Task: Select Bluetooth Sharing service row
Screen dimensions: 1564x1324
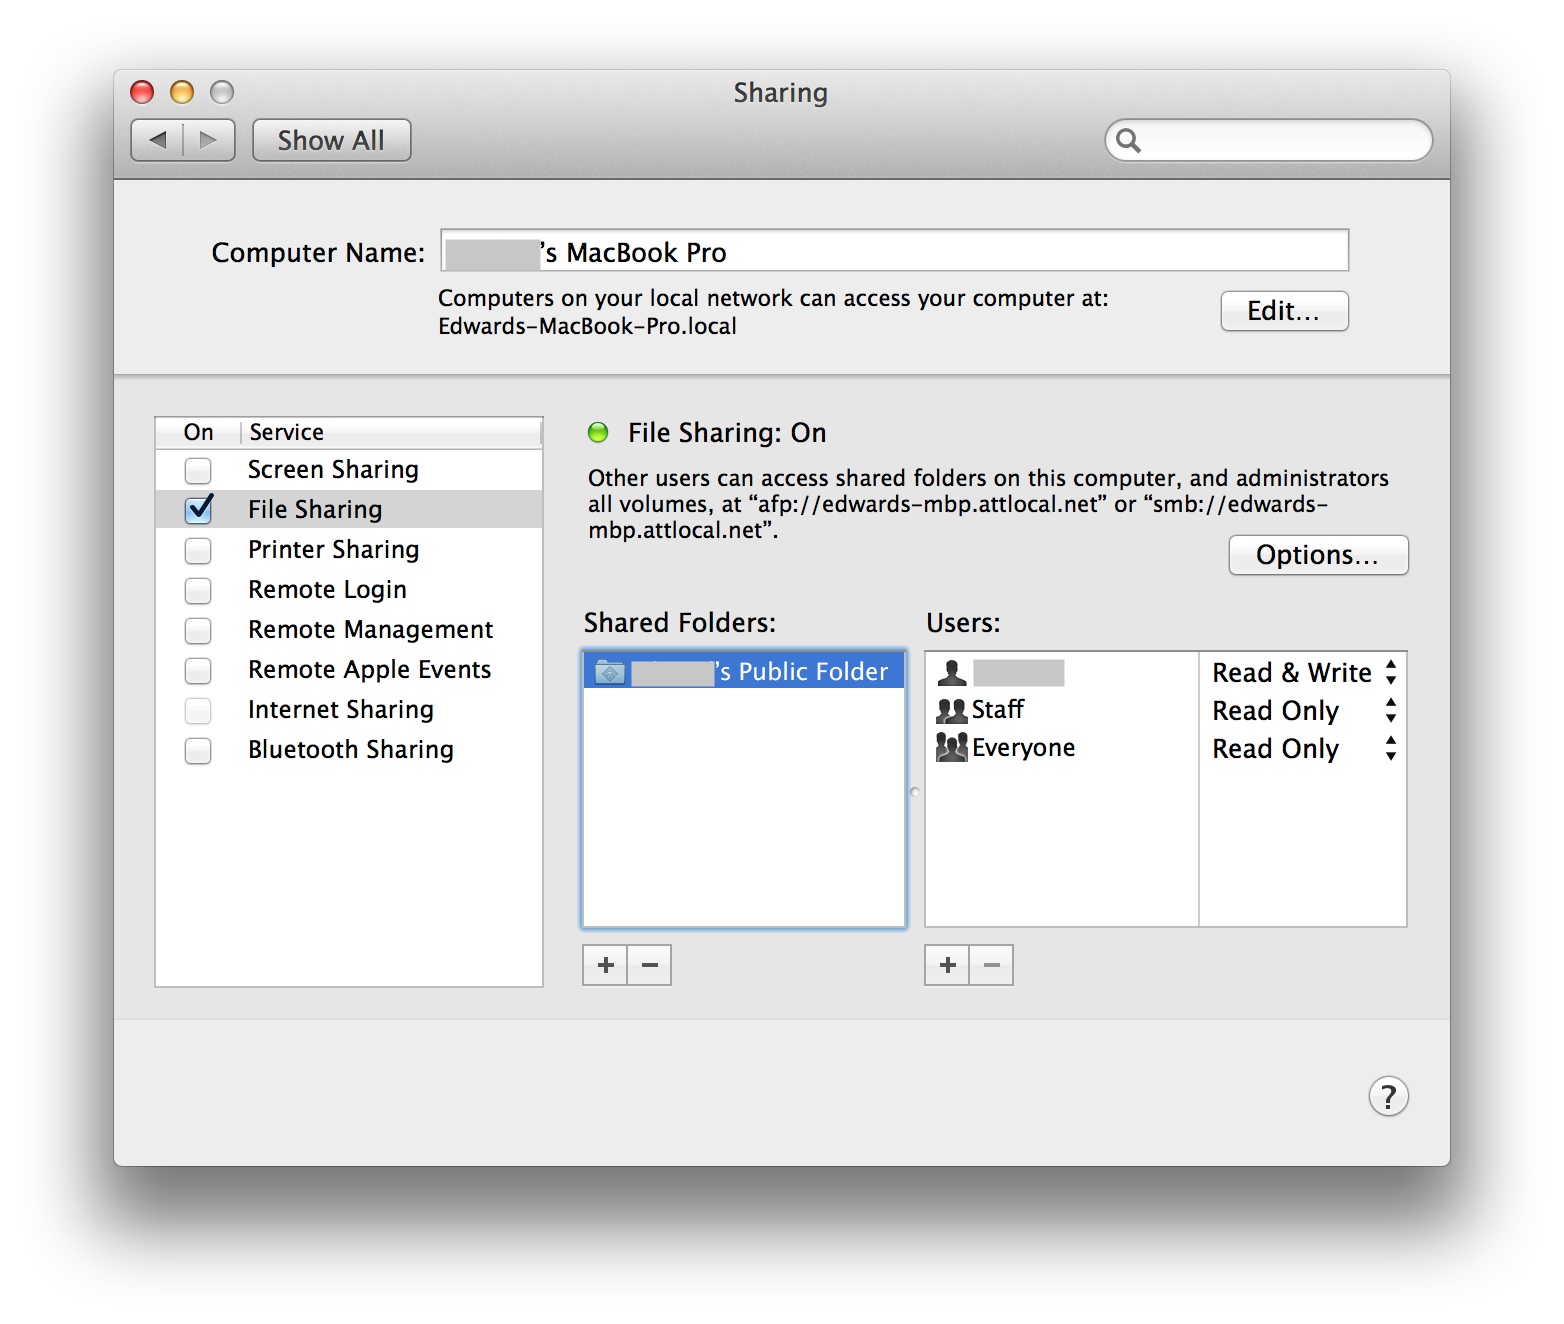Action: tap(349, 750)
